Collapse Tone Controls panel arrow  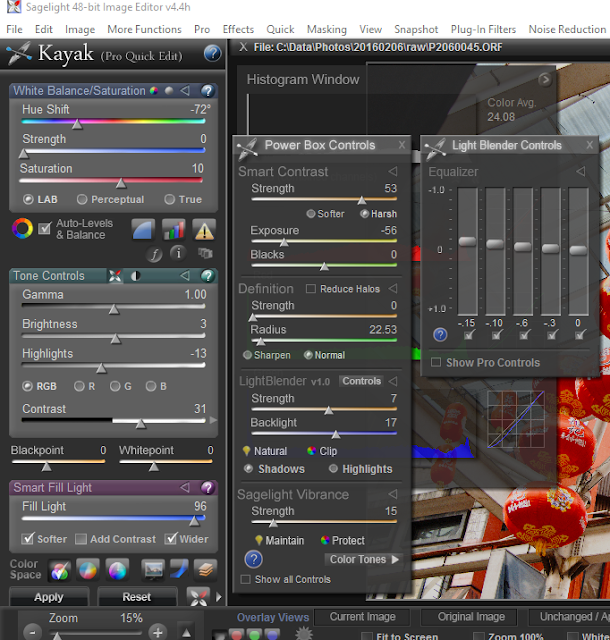[x=185, y=276]
